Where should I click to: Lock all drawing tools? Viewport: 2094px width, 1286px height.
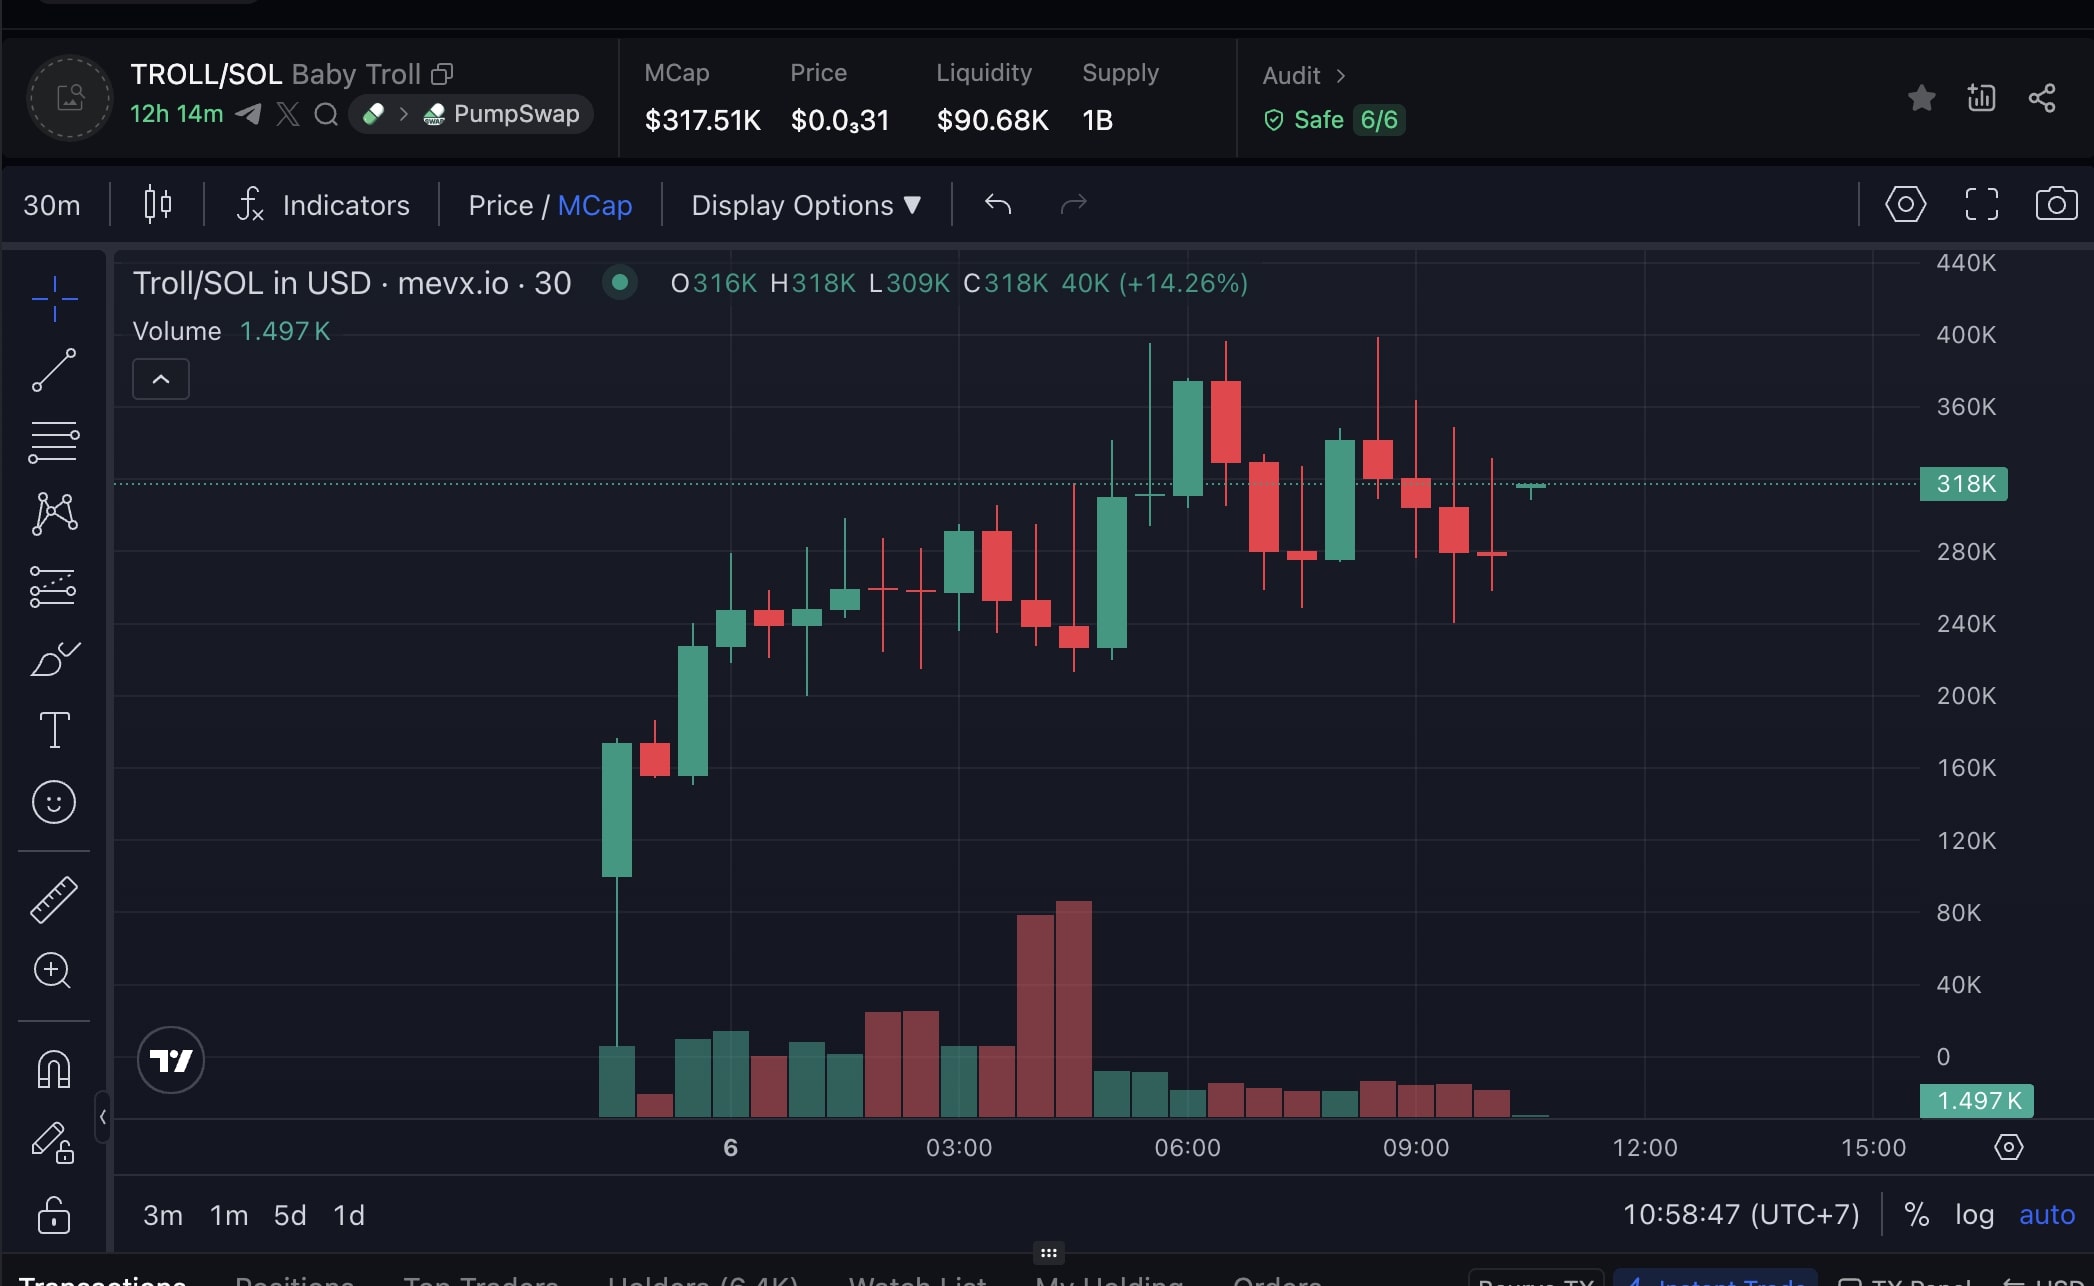(54, 1215)
